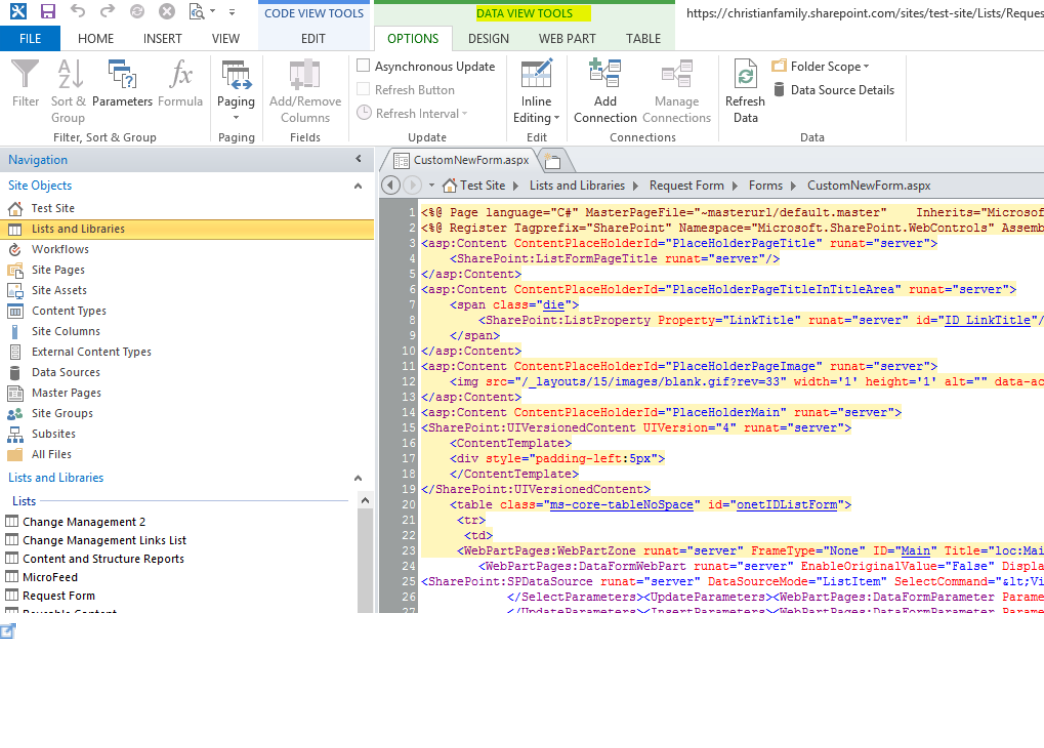Collapse the Site Objects section

pyautogui.click(x=358, y=186)
